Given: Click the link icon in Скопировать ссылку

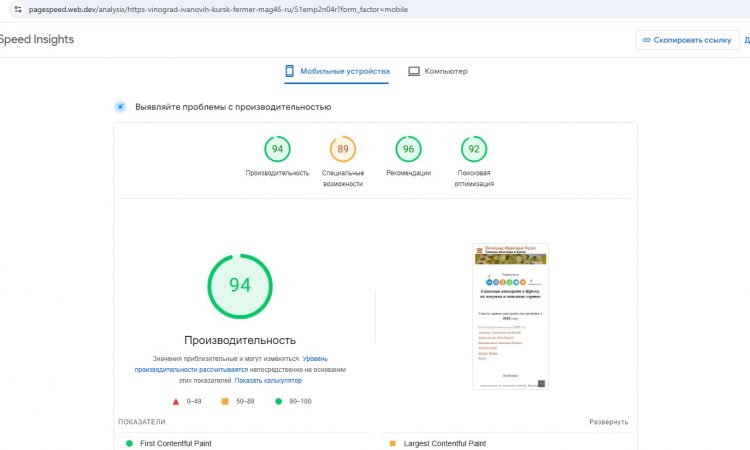Looking at the screenshot, I should pyautogui.click(x=646, y=40).
